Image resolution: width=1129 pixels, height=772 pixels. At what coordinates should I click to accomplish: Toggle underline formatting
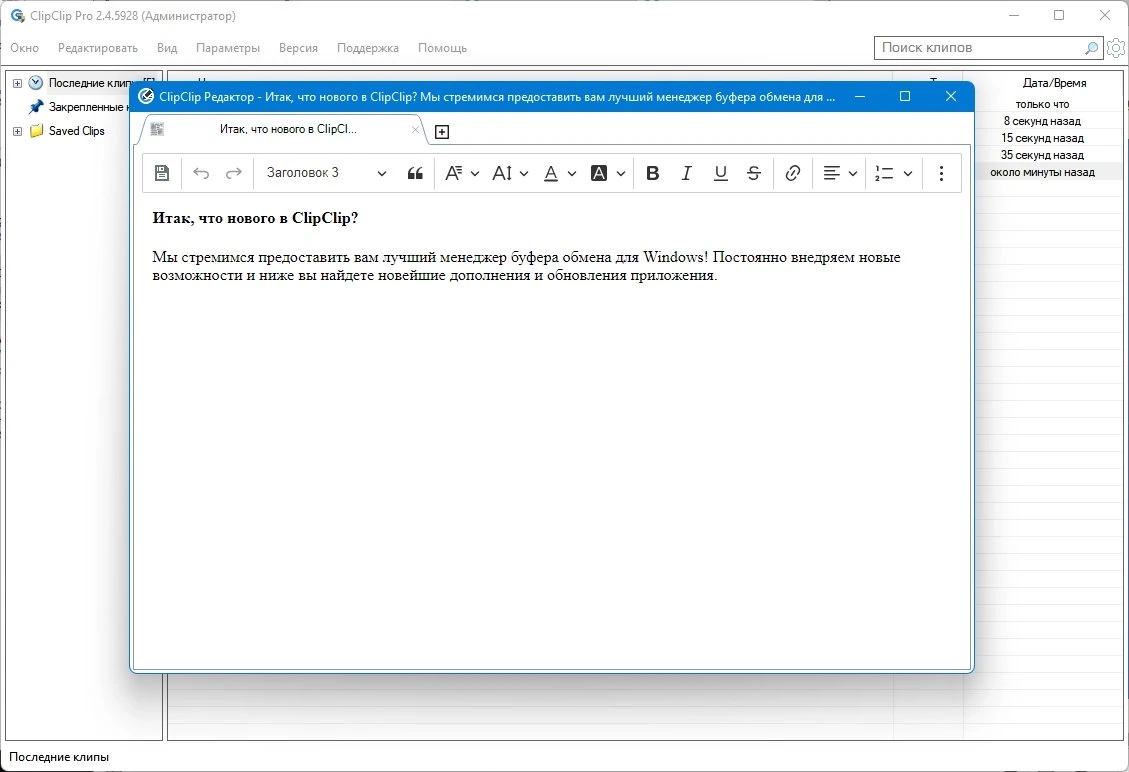coord(720,173)
